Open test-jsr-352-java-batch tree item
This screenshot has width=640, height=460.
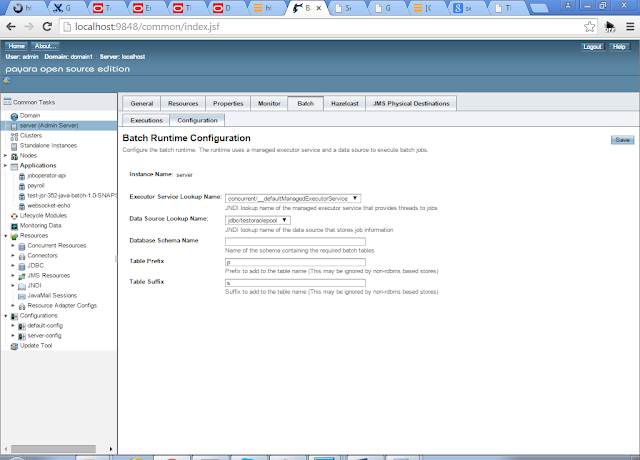tap(71, 196)
